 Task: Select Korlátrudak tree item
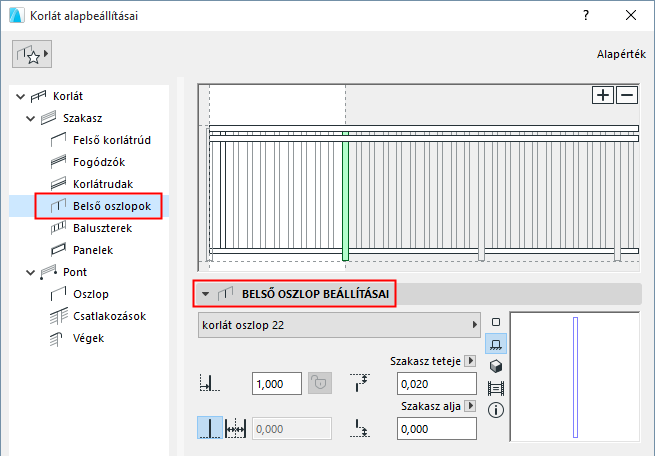point(103,184)
